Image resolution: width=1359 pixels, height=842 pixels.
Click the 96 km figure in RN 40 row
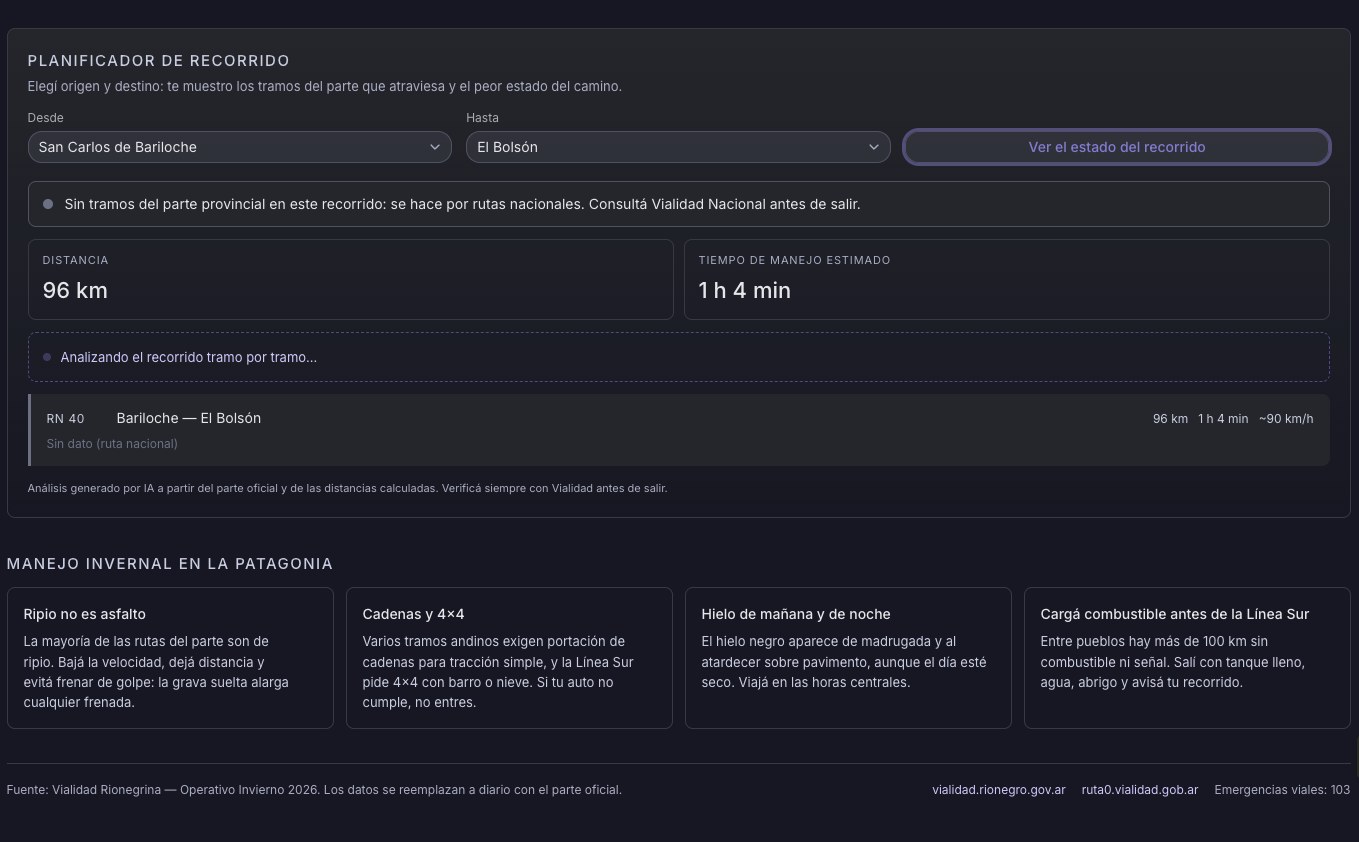(1170, 419)
